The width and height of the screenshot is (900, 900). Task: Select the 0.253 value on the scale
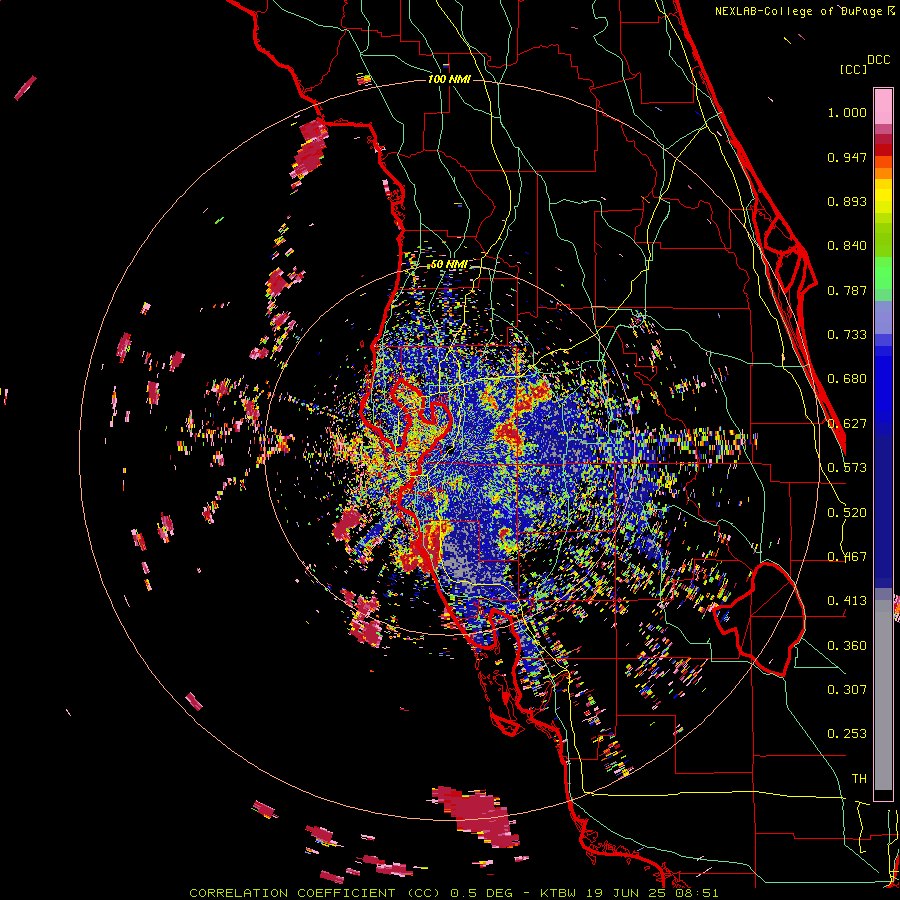coord(847,734)
